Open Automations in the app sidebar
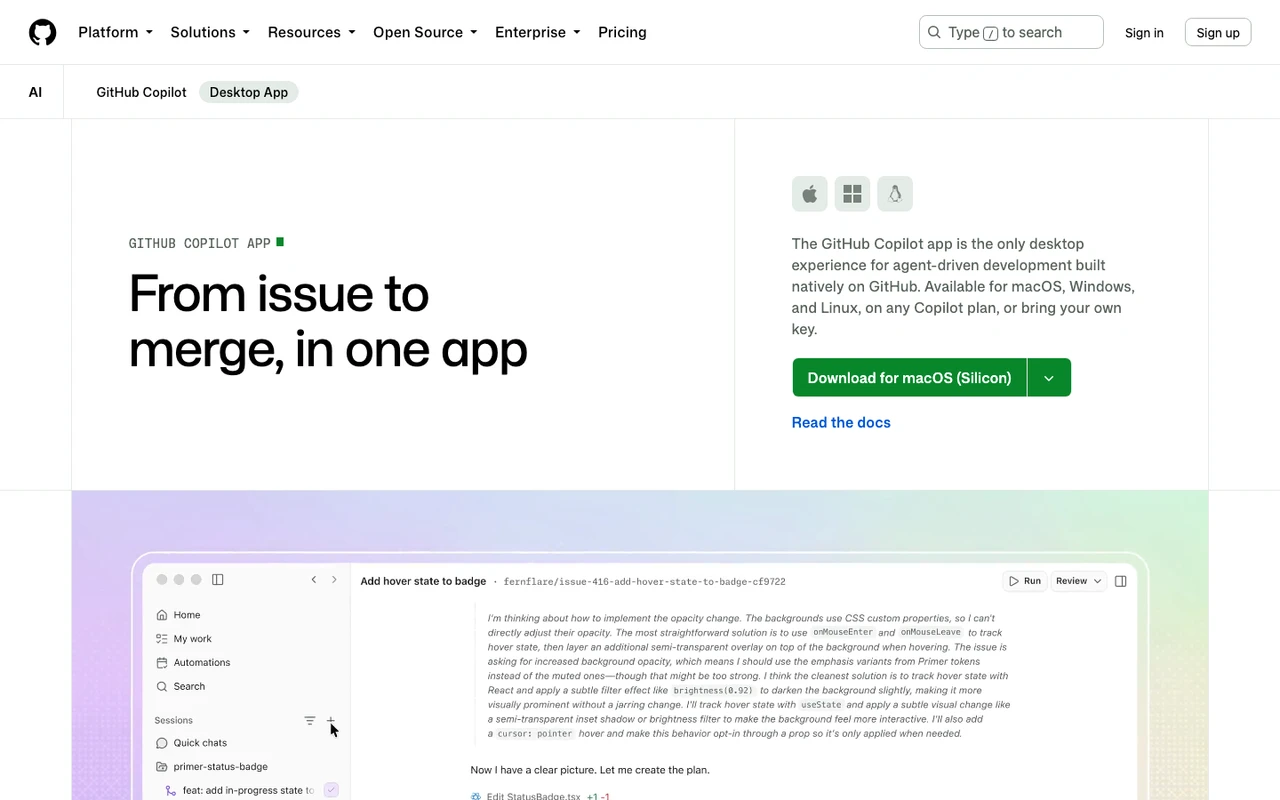Image resolution: width=1280 pixels, height=800 pixels. 193,663
